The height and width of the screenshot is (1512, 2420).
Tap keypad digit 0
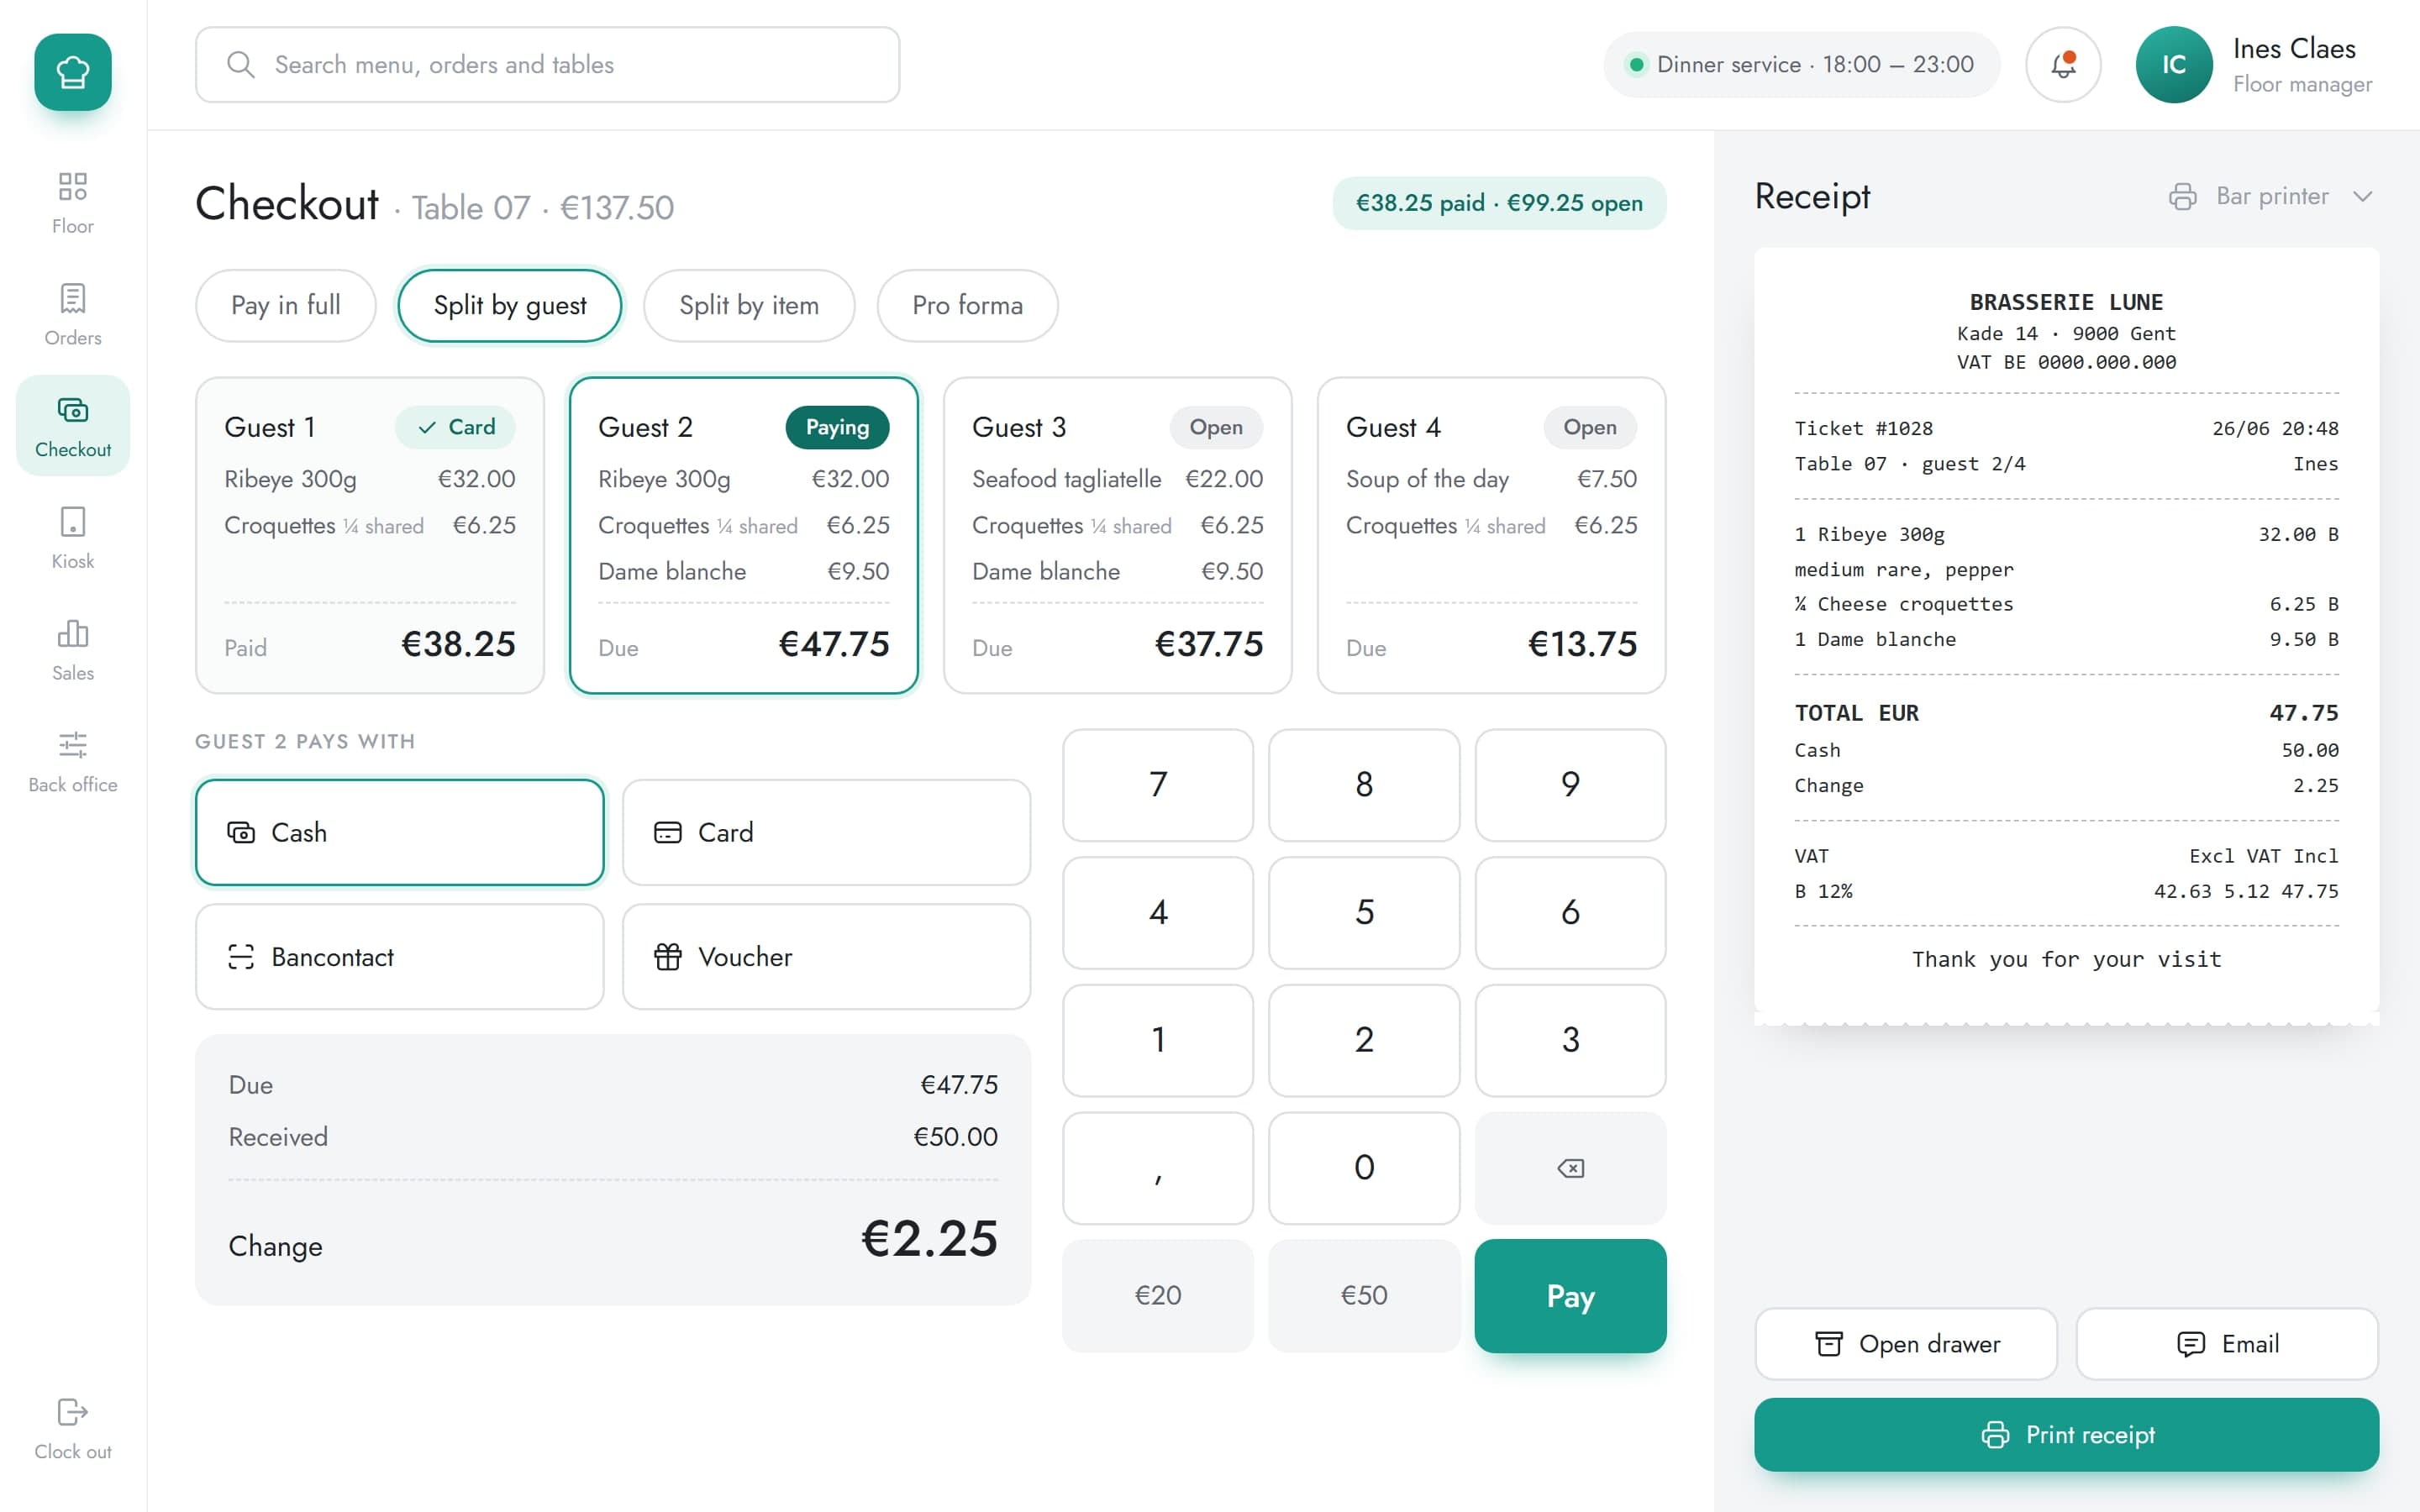[1364, 1168]
